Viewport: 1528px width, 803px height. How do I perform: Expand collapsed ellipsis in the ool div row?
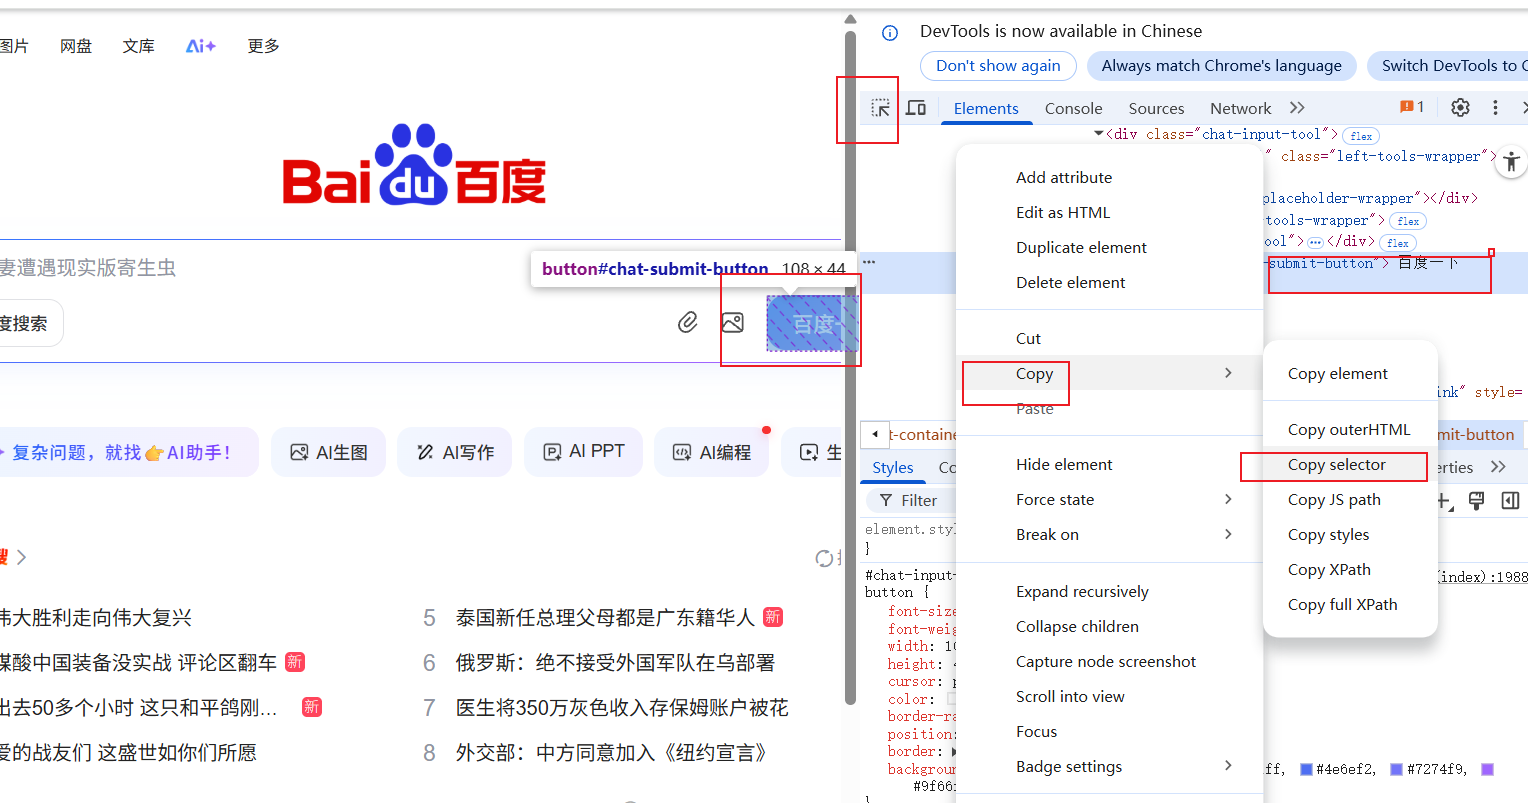[x=1315, y=242]
